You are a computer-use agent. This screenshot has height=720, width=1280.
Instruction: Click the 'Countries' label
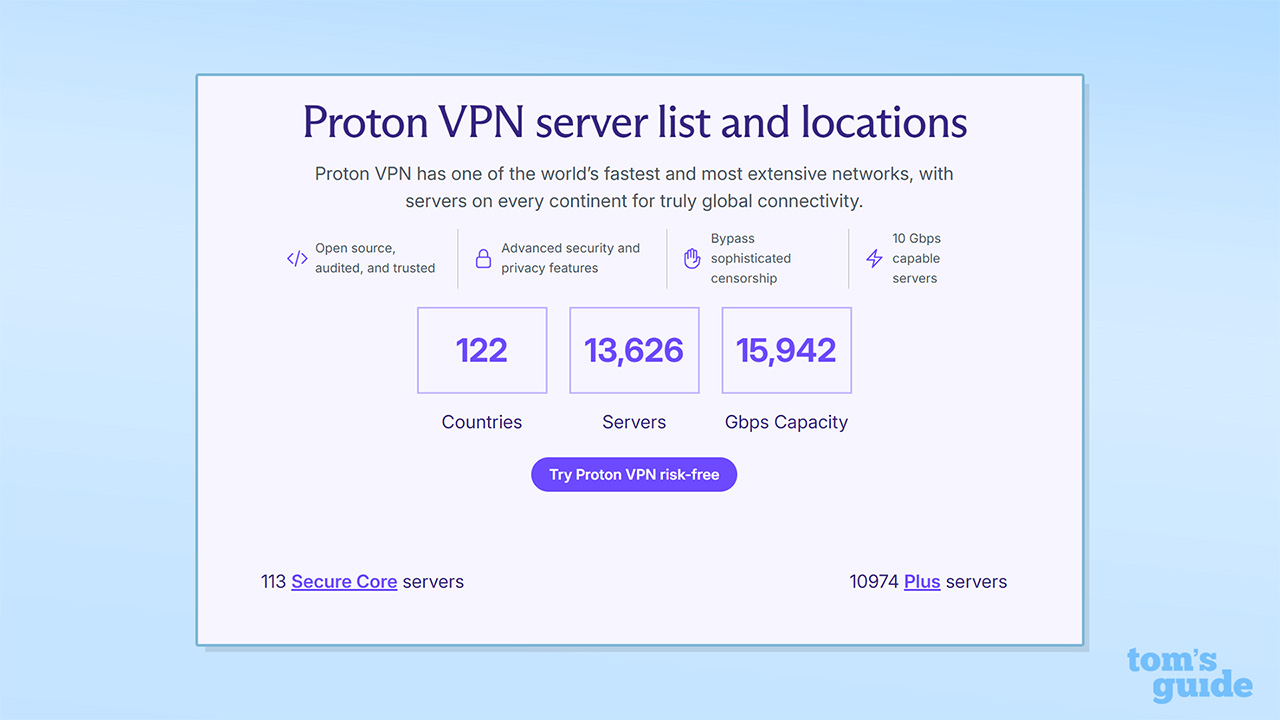tap(482, 422)
